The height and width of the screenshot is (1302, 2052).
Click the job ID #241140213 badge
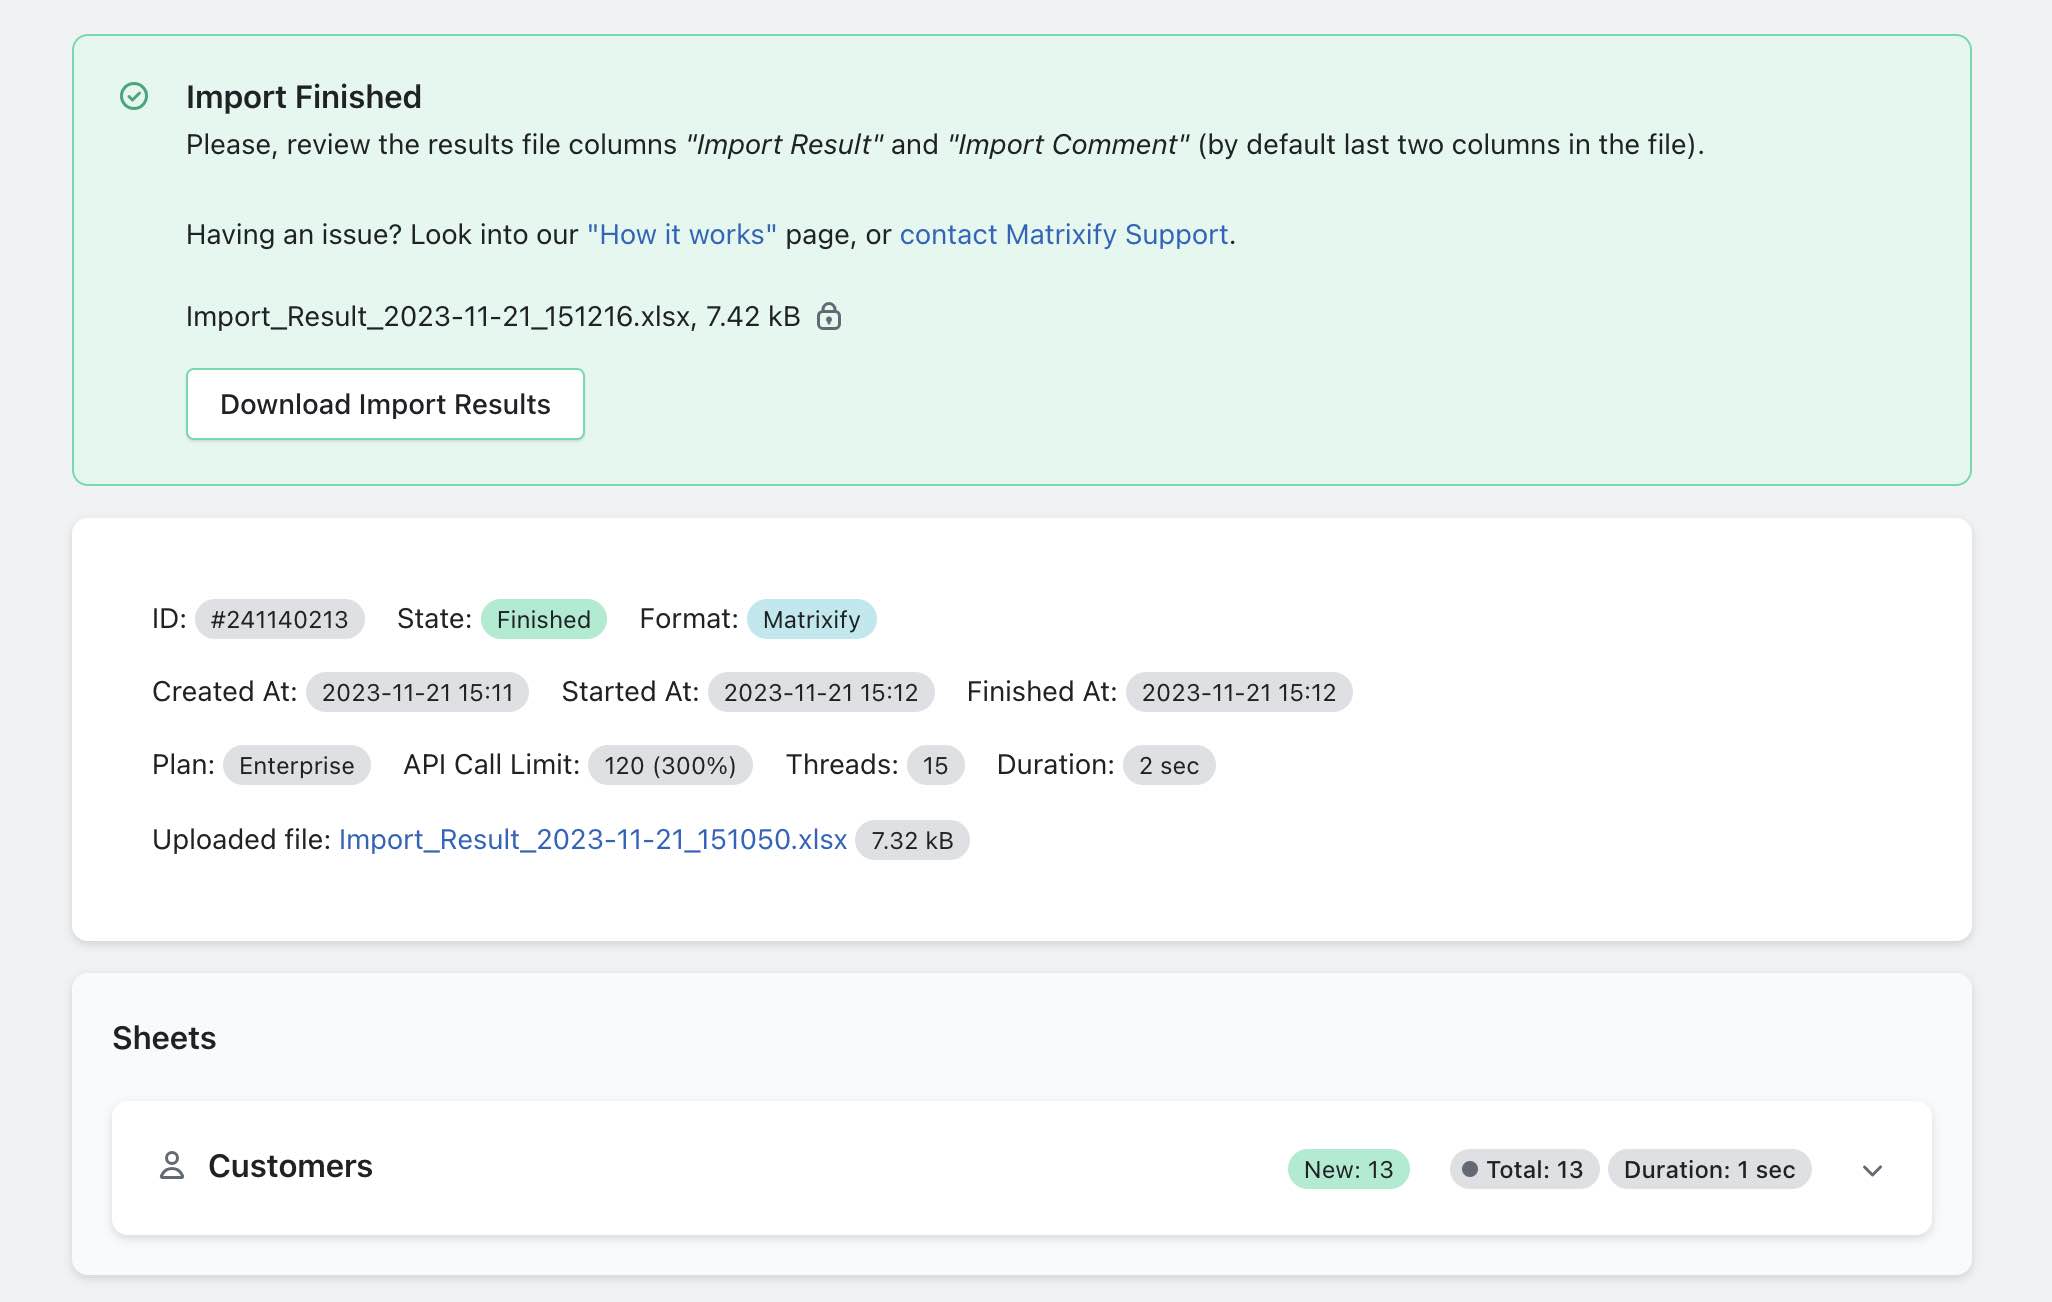[279, 619]
